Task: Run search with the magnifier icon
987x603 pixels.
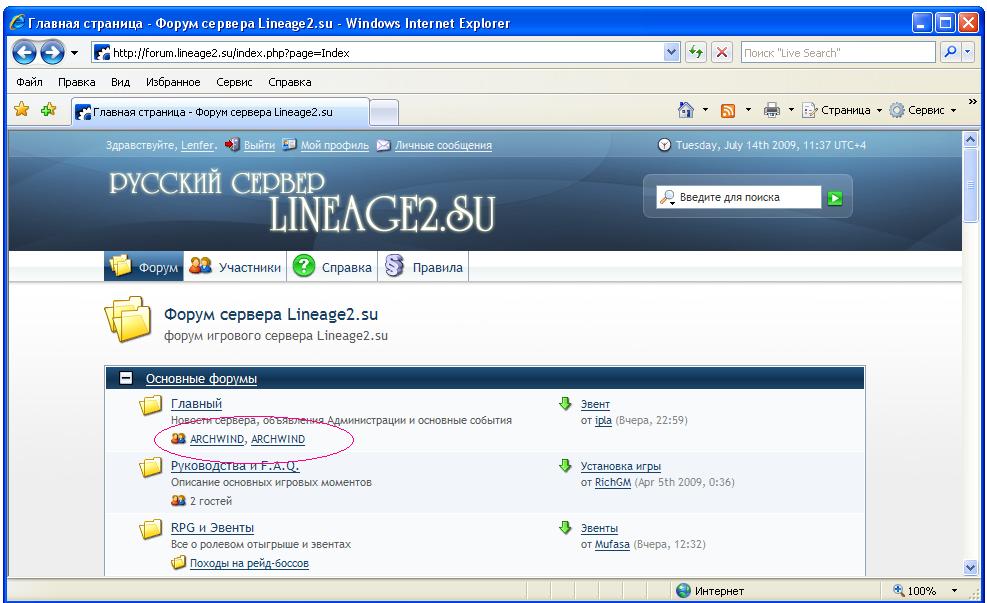Action: 950,52
